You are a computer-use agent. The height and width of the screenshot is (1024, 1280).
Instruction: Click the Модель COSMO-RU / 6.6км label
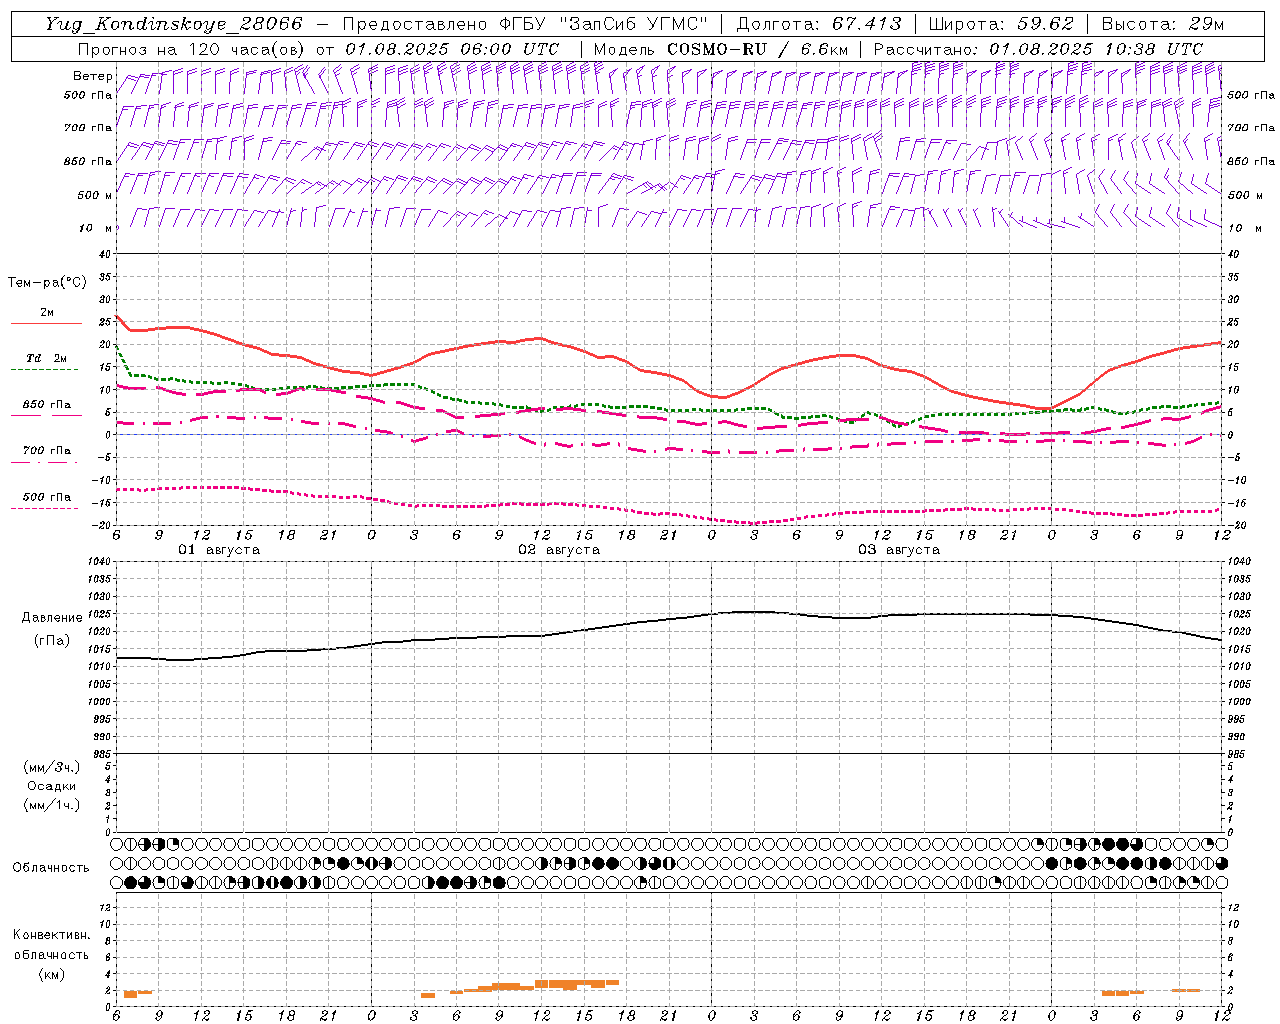(720, 48)
